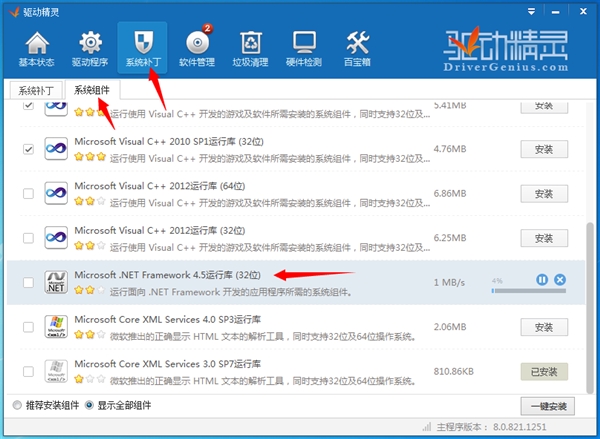Screen dimensions: 600x439
Task: Switch to the 系统组件 sub-tab
Action: pyautogui.click(x=91, y=90)
